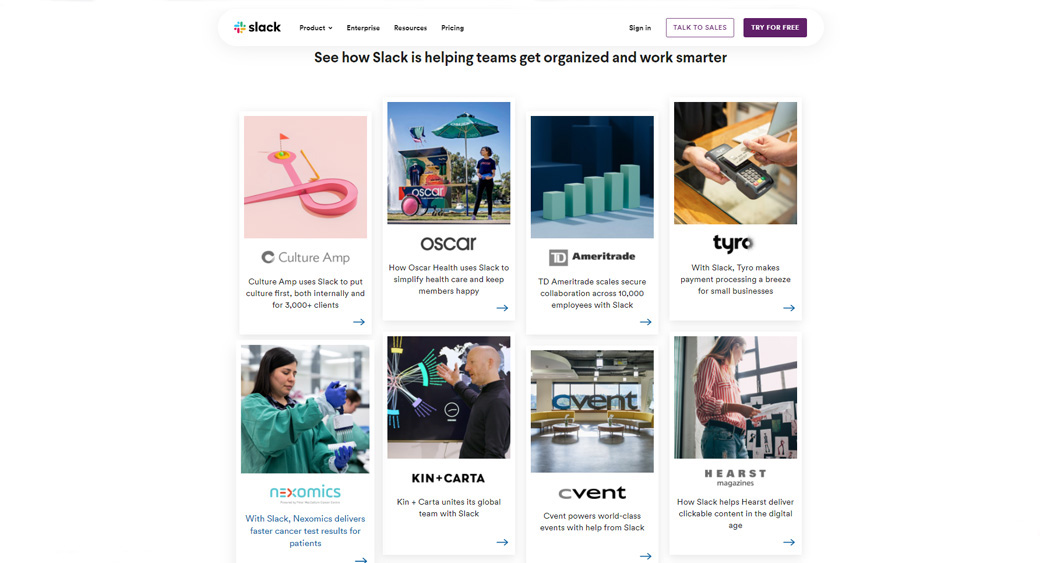Click the arrow on the Culture Amp card
1040x563 pixels.
pos(359,322)
